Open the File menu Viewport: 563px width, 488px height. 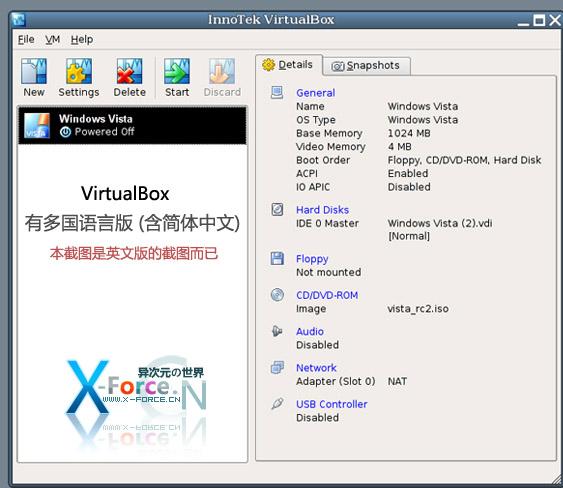(26, 39)
